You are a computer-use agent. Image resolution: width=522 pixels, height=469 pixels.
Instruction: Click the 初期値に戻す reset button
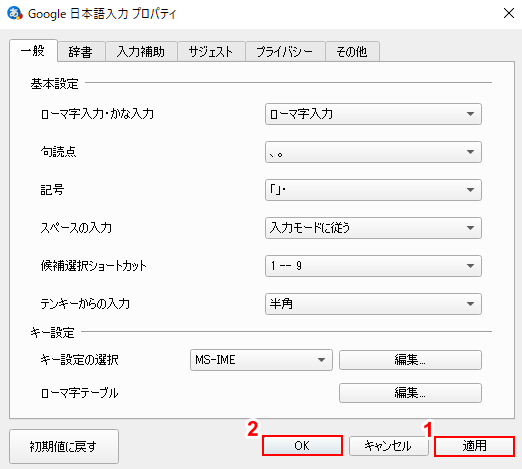point(64,446)
